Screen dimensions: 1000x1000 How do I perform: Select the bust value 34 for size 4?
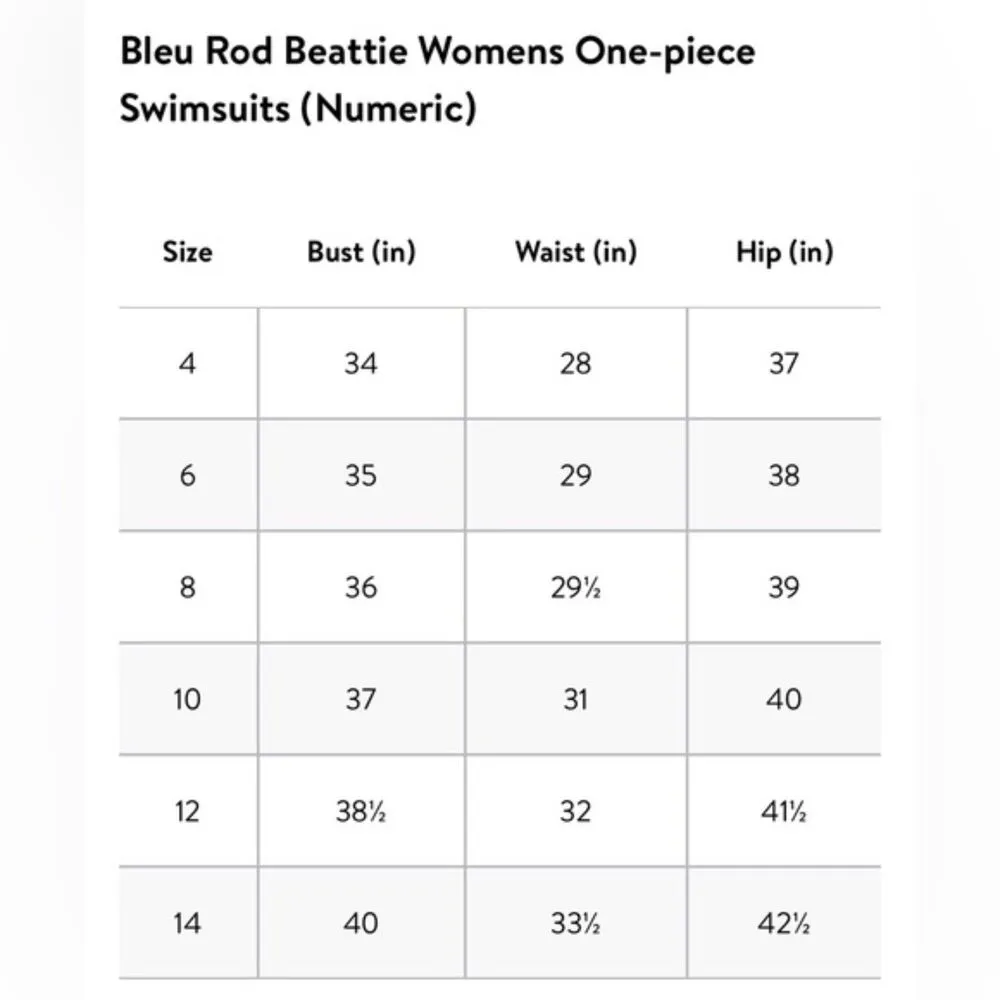[361, 363]
